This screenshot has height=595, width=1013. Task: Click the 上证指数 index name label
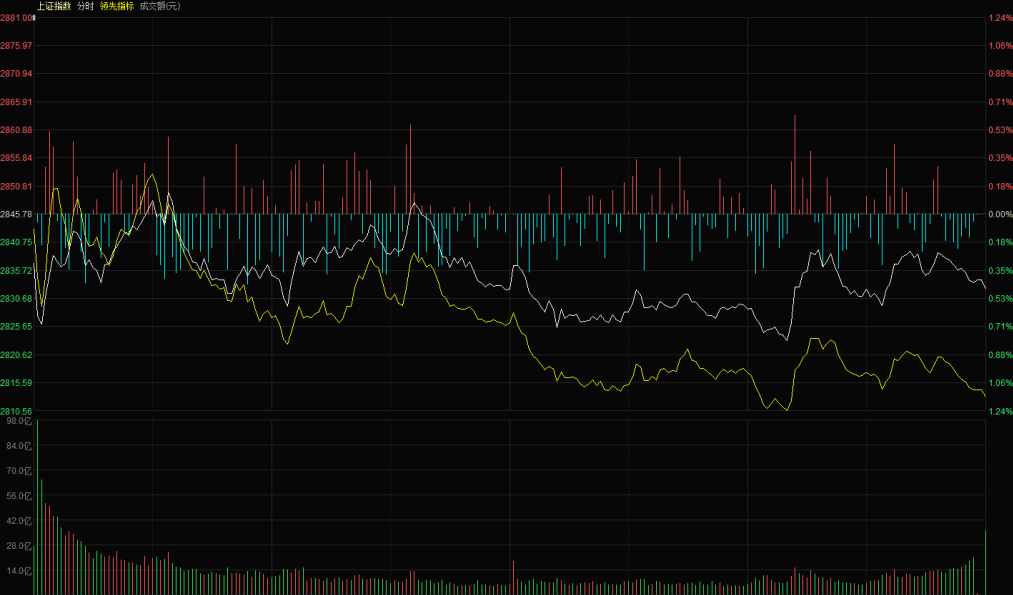[x=54, y=6]
